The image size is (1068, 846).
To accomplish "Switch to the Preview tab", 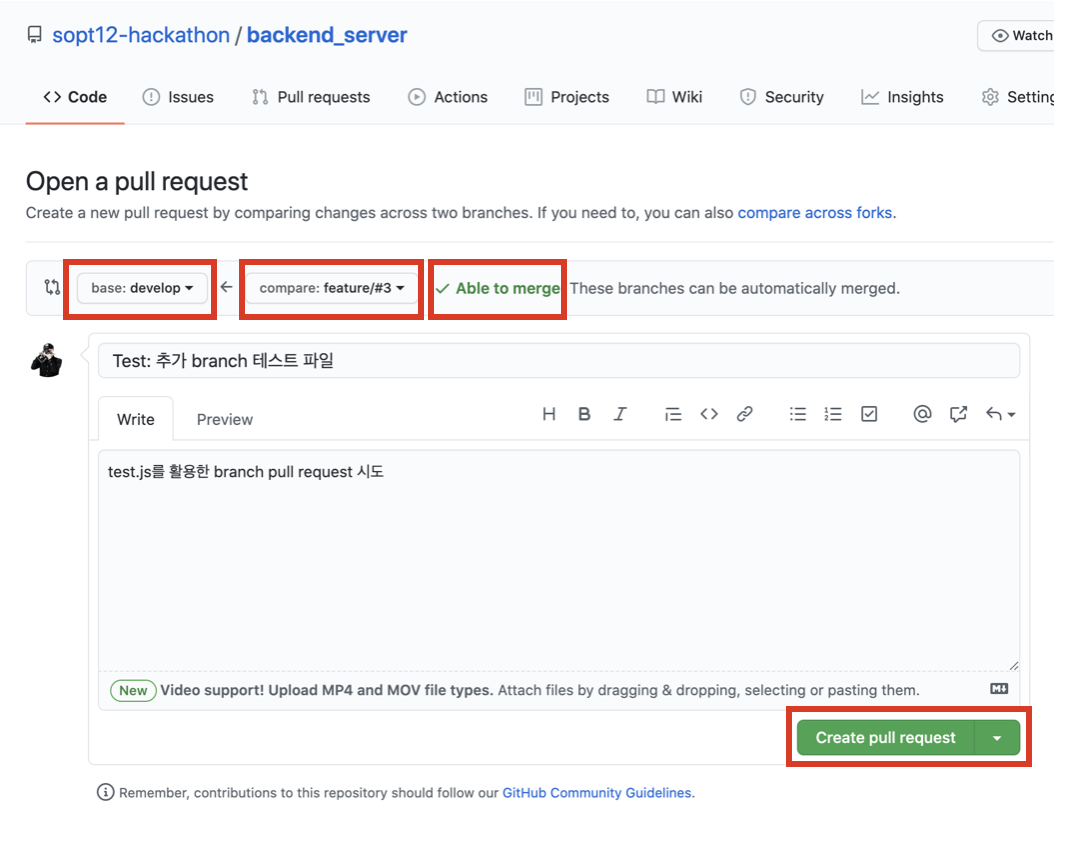I will pyautogui.click(x=225, y=420).
